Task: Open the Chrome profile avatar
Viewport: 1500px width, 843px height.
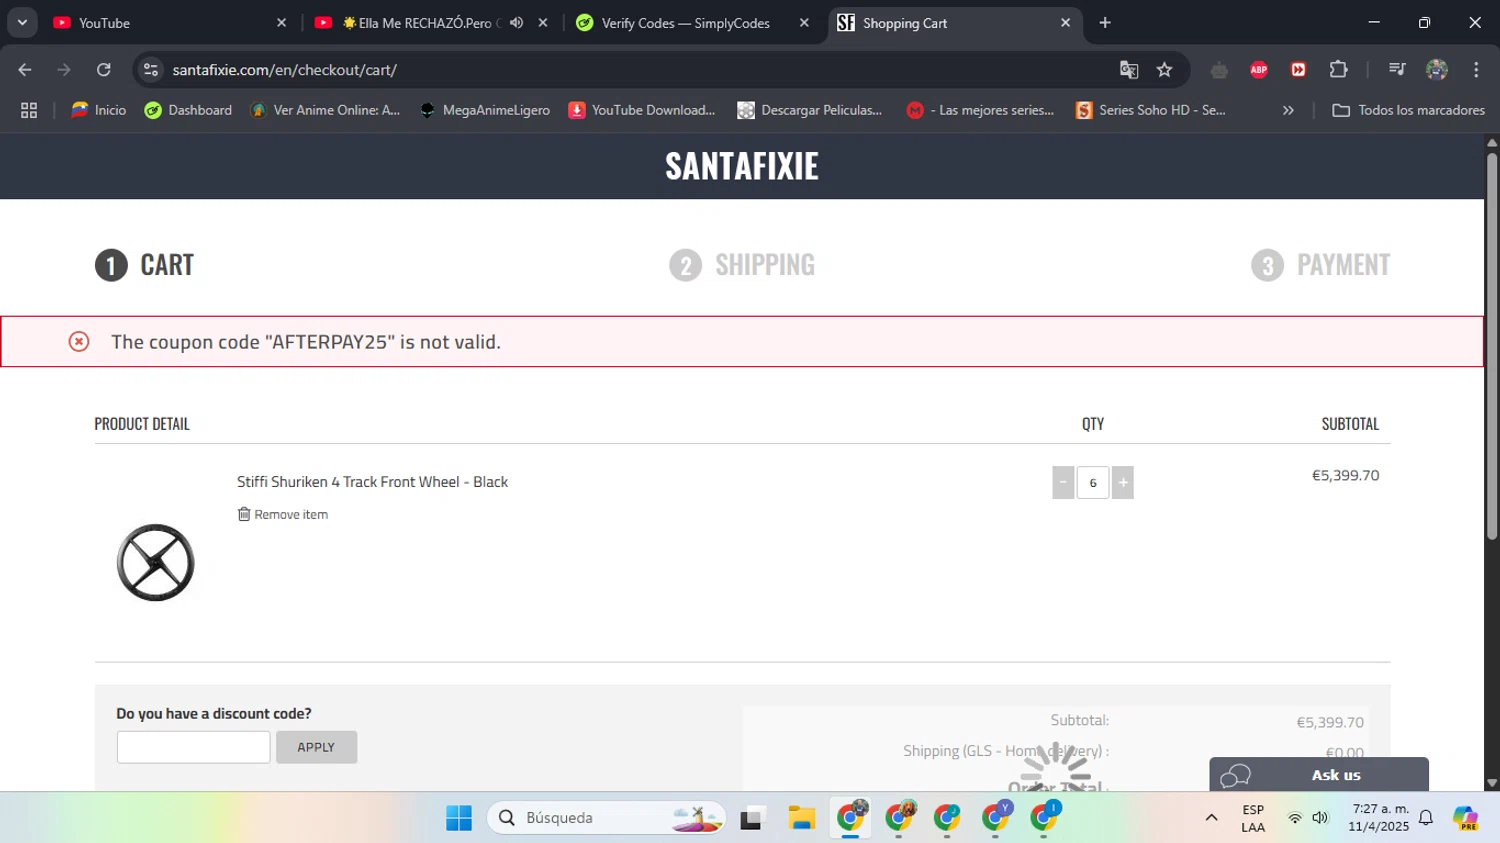Action: (x=1437, y=70)
